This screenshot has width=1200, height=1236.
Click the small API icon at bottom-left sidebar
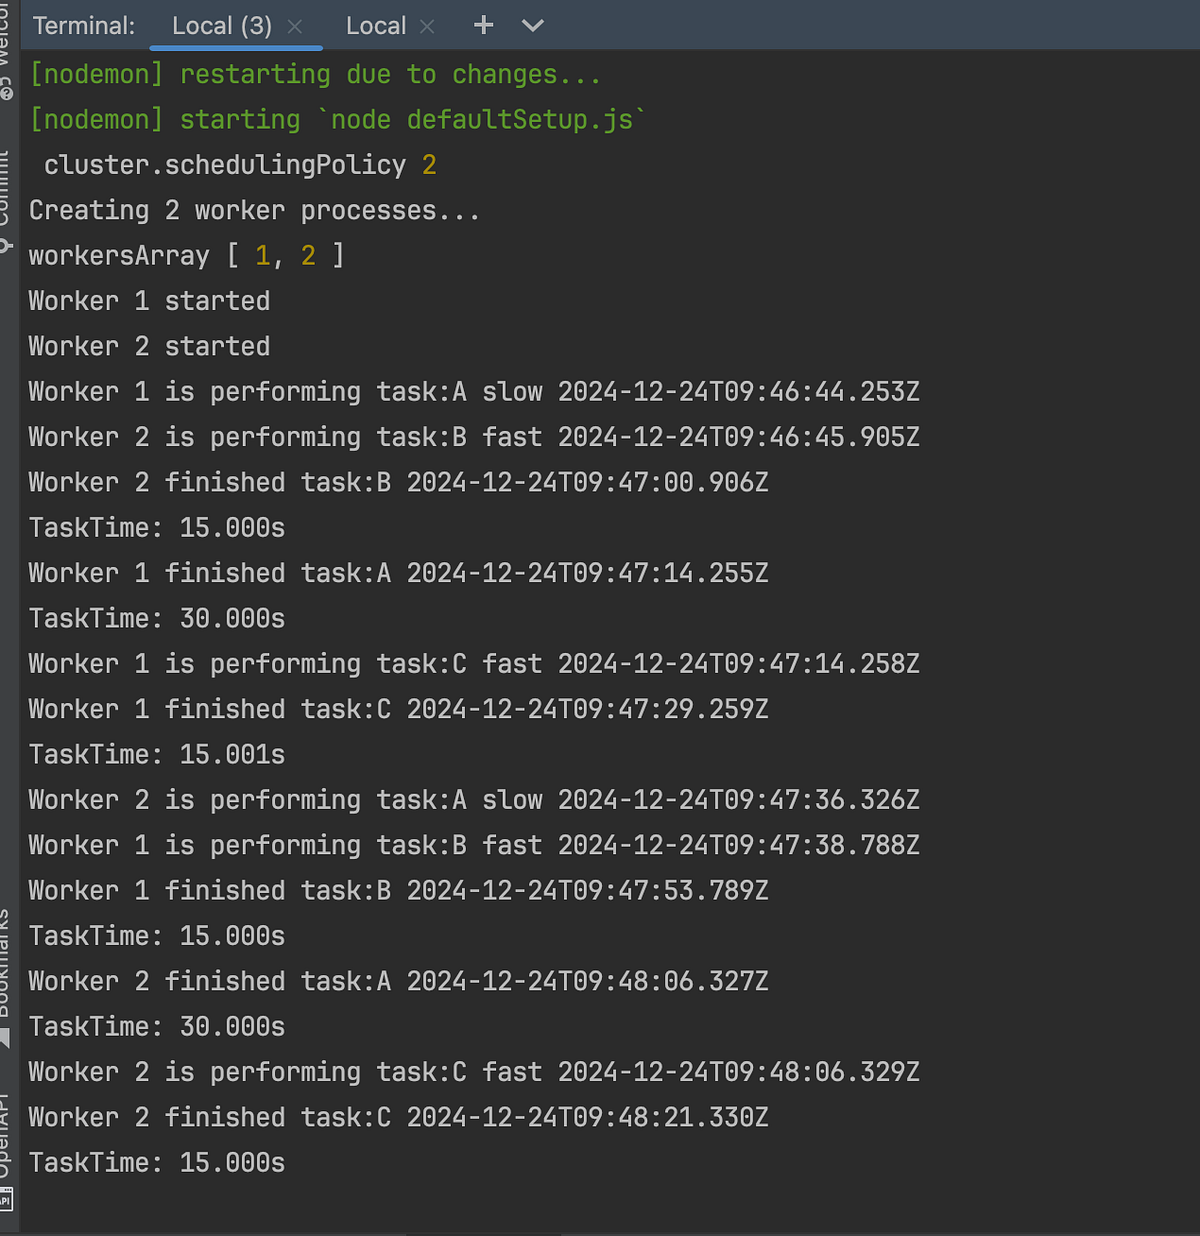8,1195
